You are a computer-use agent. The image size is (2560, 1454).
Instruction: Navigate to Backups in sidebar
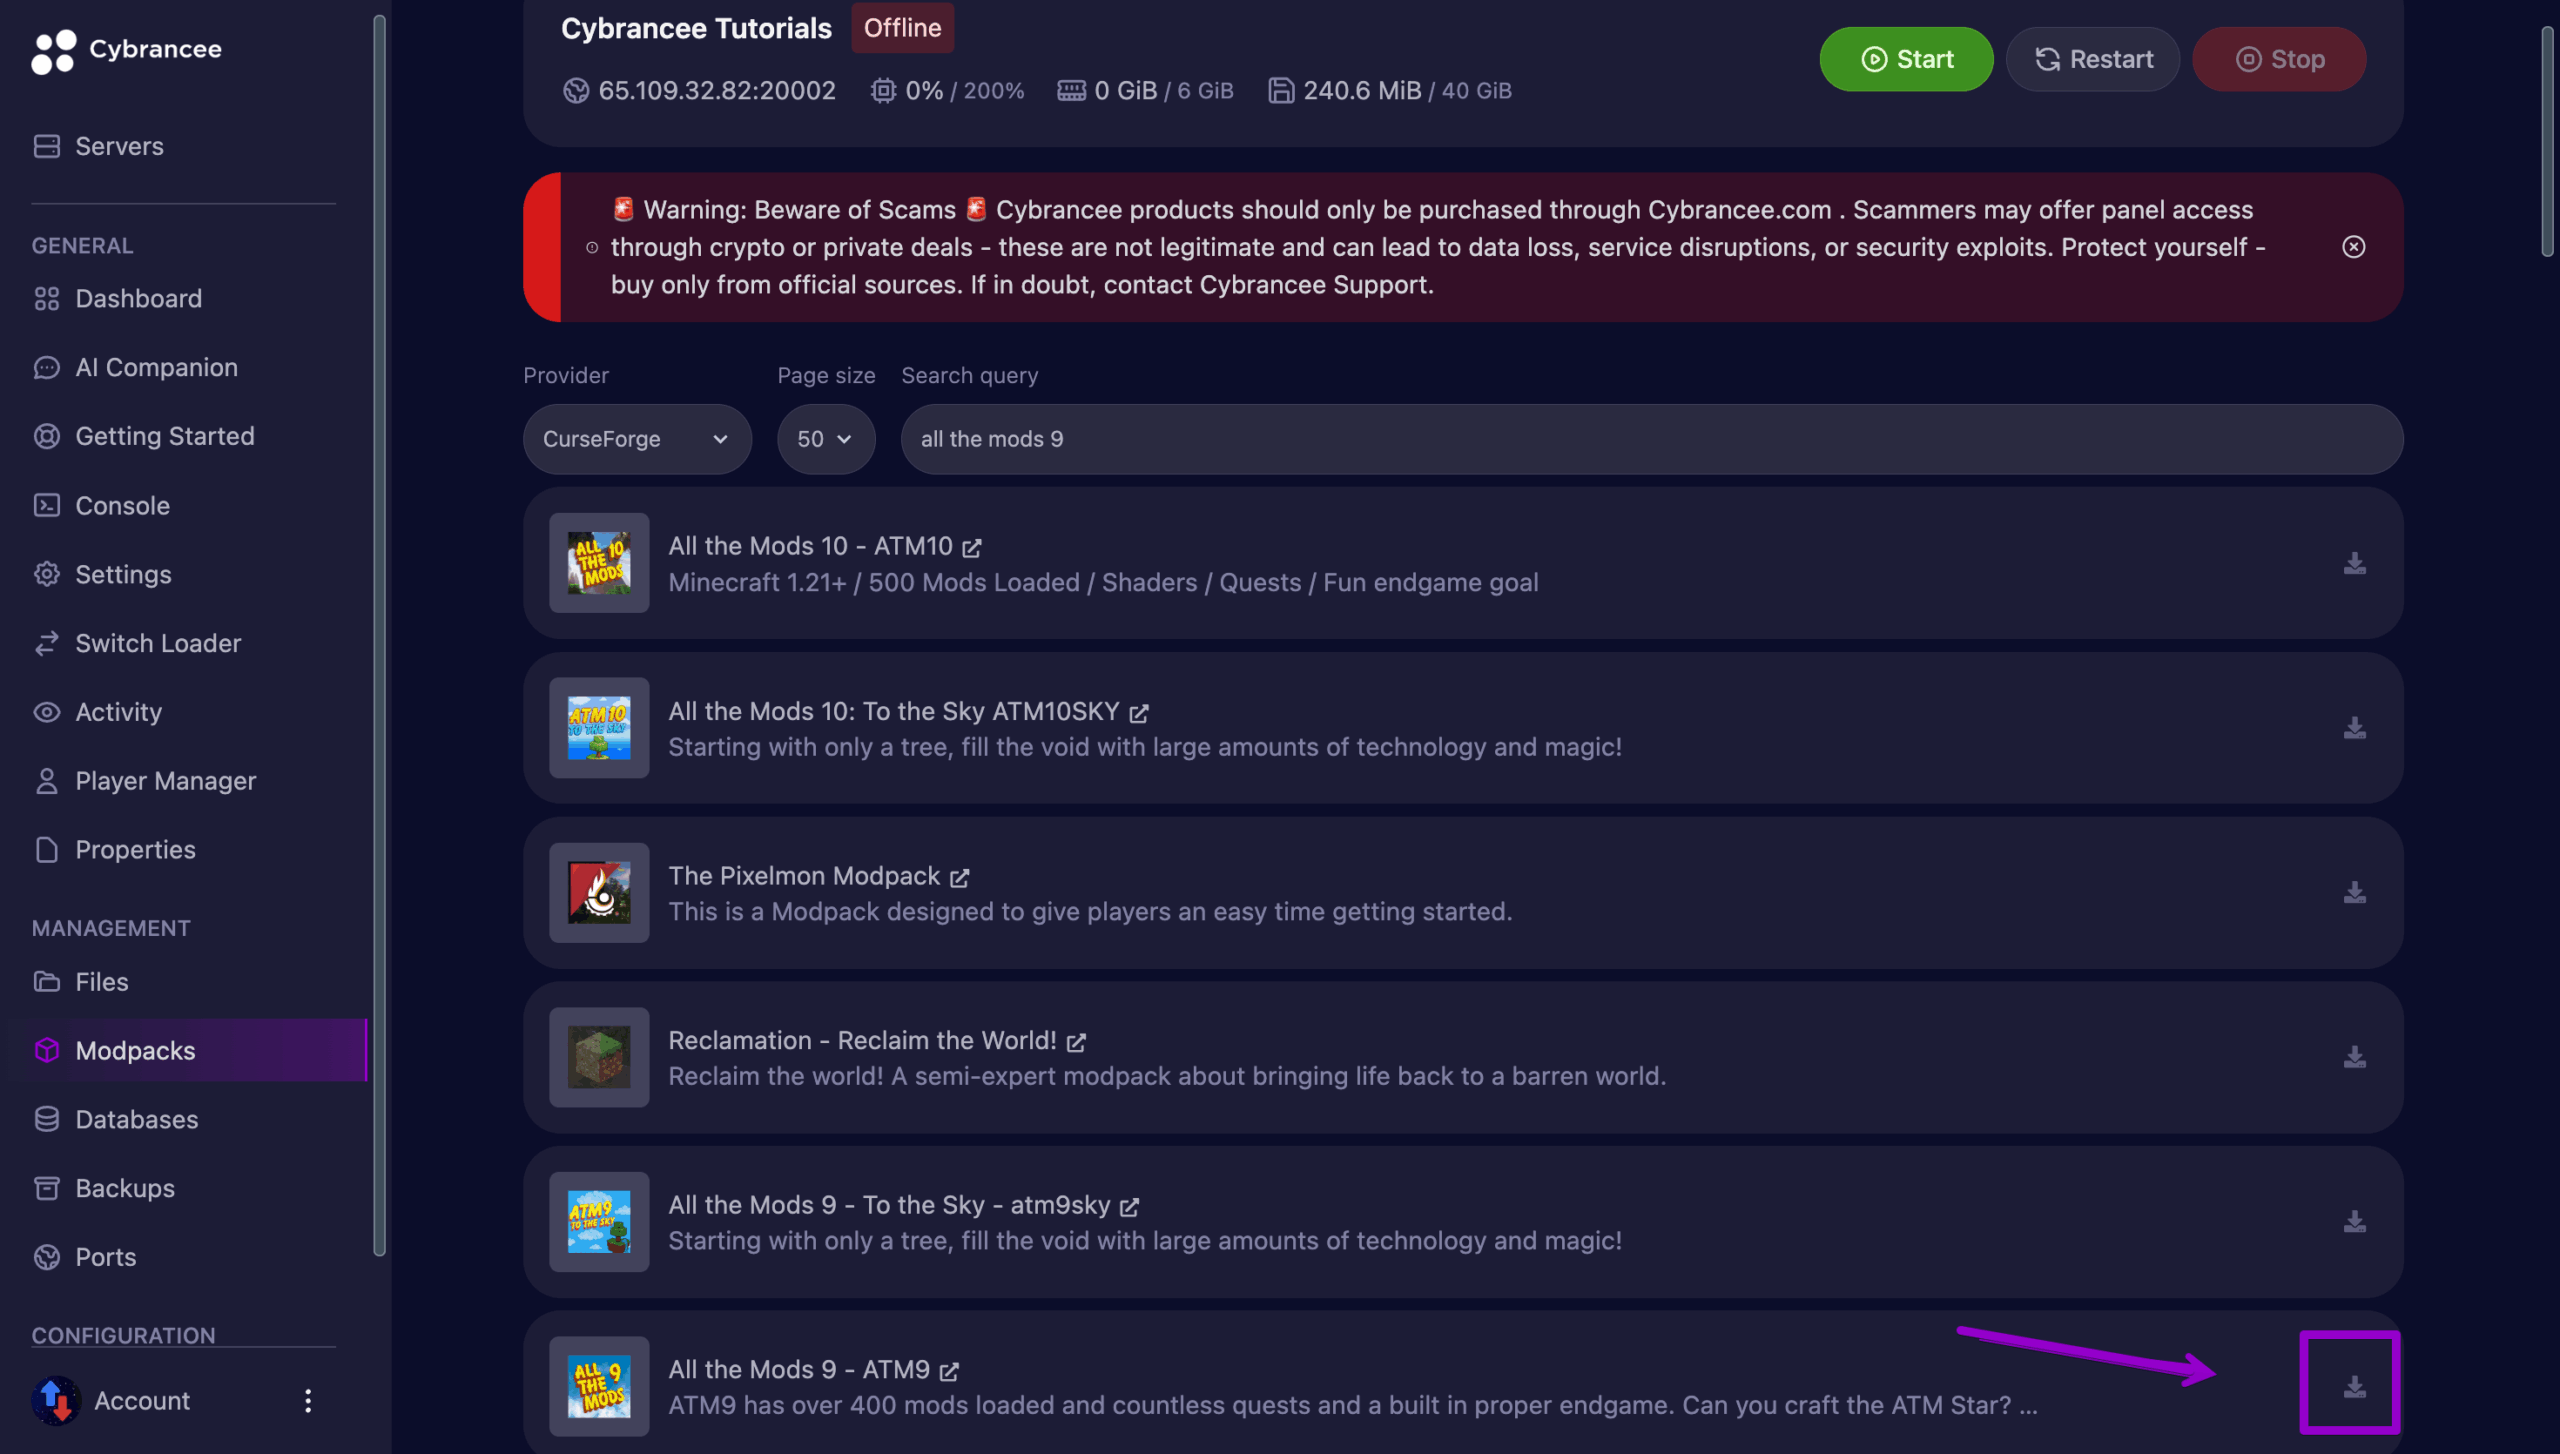coord(125,1188)
